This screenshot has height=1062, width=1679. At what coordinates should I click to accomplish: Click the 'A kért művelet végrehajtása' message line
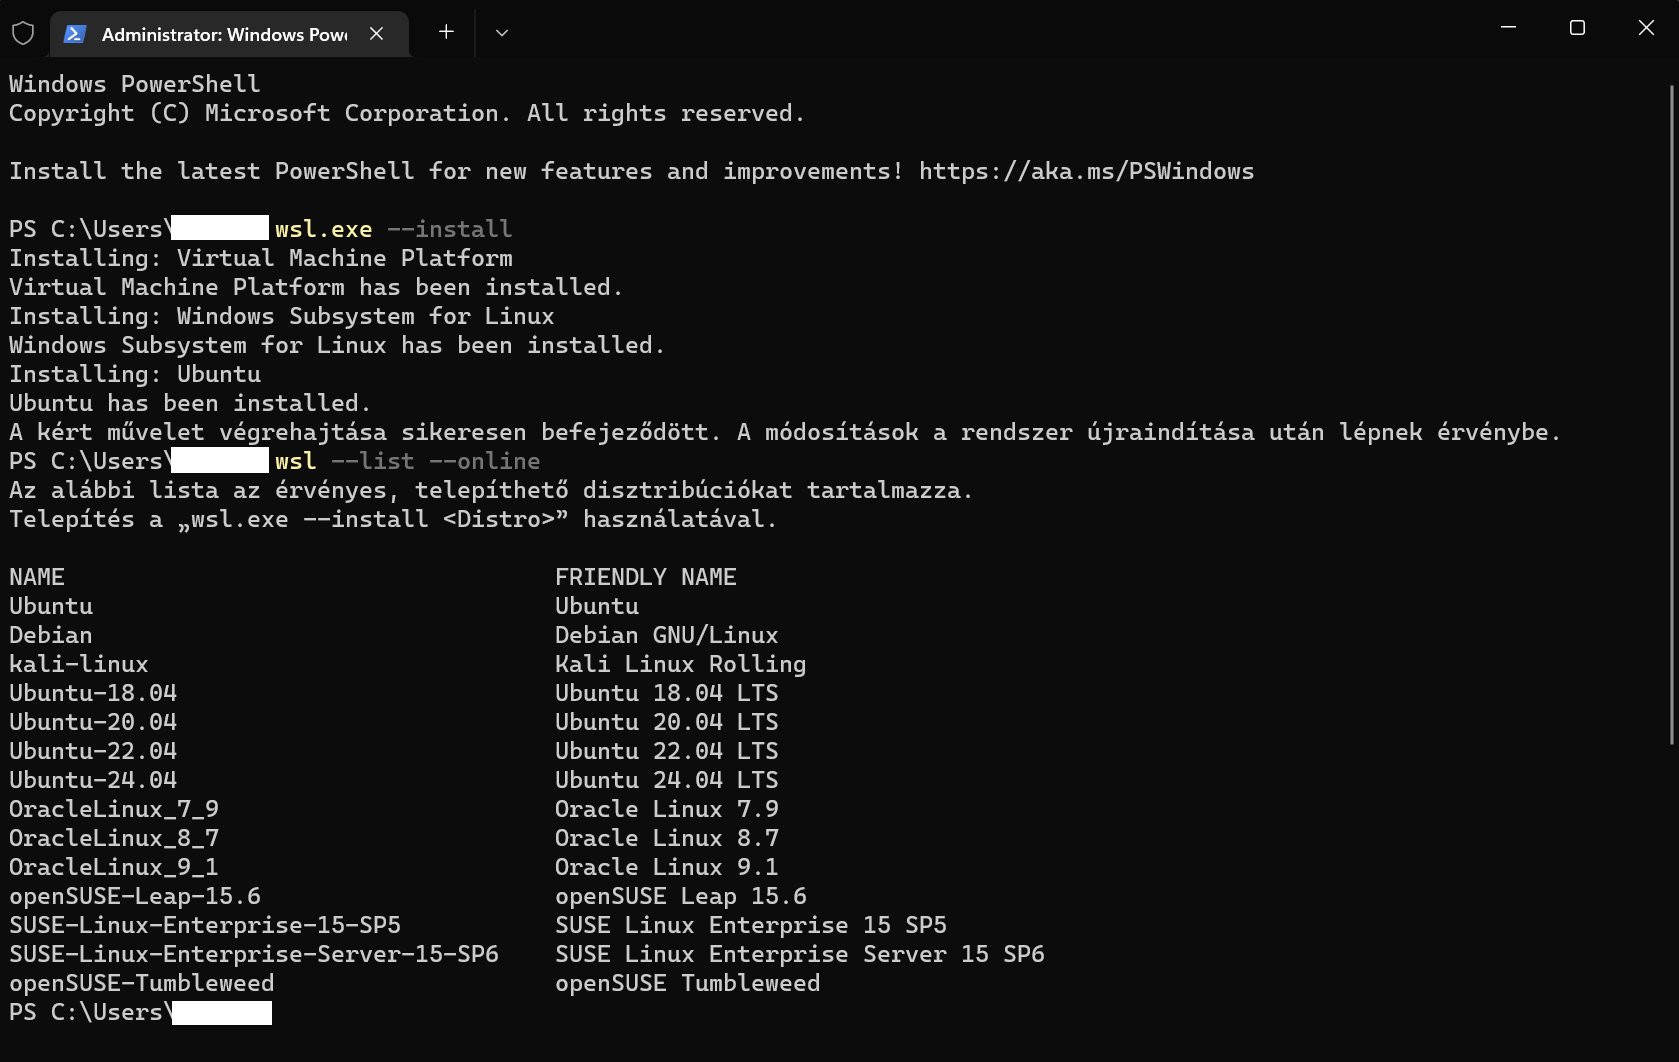pos(785,432)
